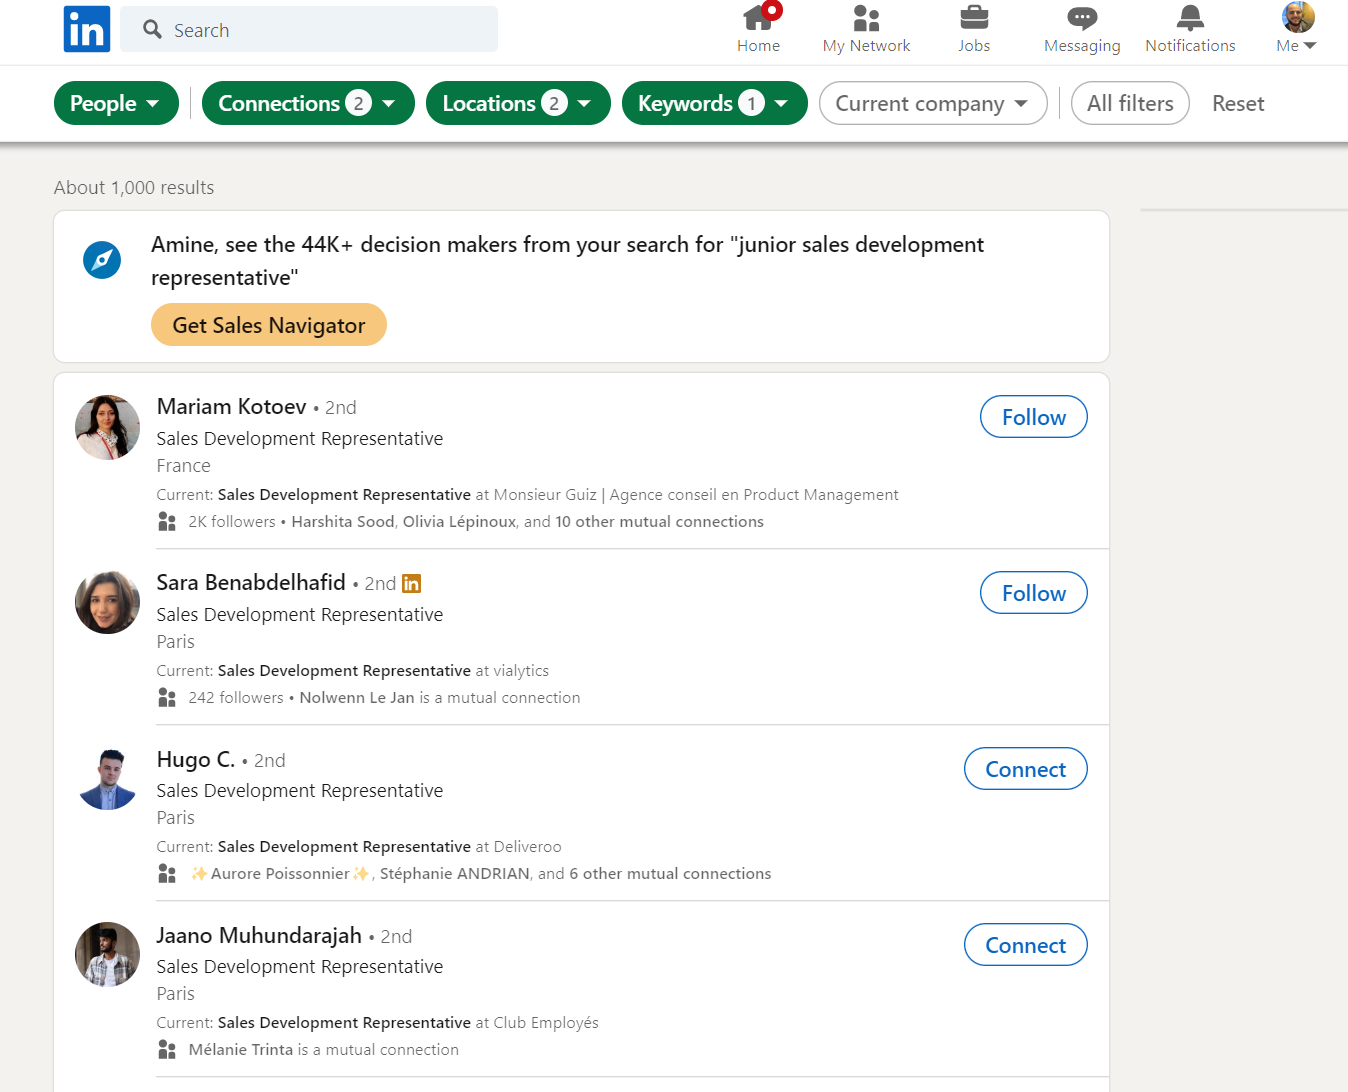Reset all search filters
Image resolution: width=1348 pixels, height=1092 pixels.
click(x=1238, y=103)
